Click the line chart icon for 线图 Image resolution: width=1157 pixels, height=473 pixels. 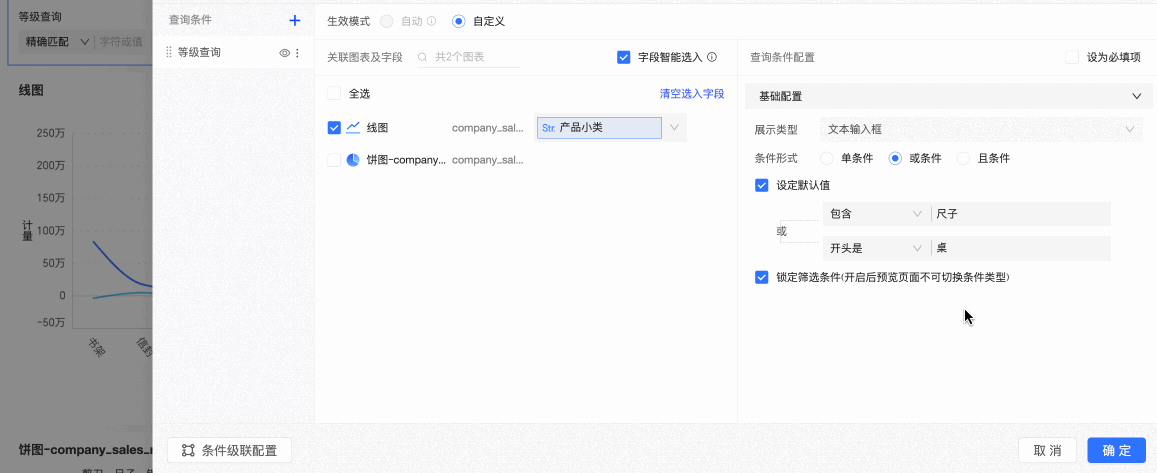tap(353, 128)
